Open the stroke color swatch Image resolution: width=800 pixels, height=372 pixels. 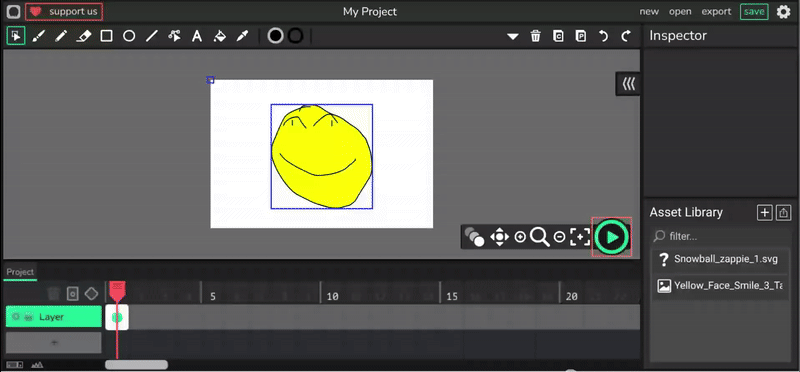[296, 36]
